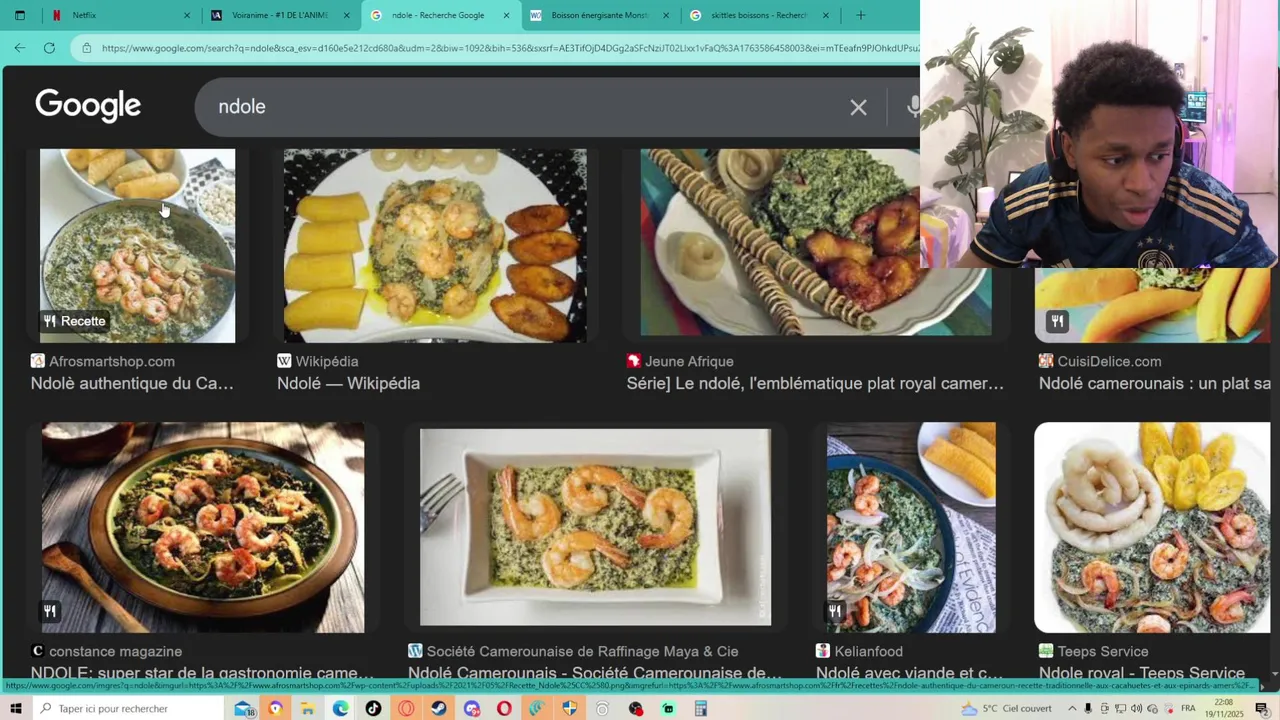Open Kelianfood source link

point(868,651)
